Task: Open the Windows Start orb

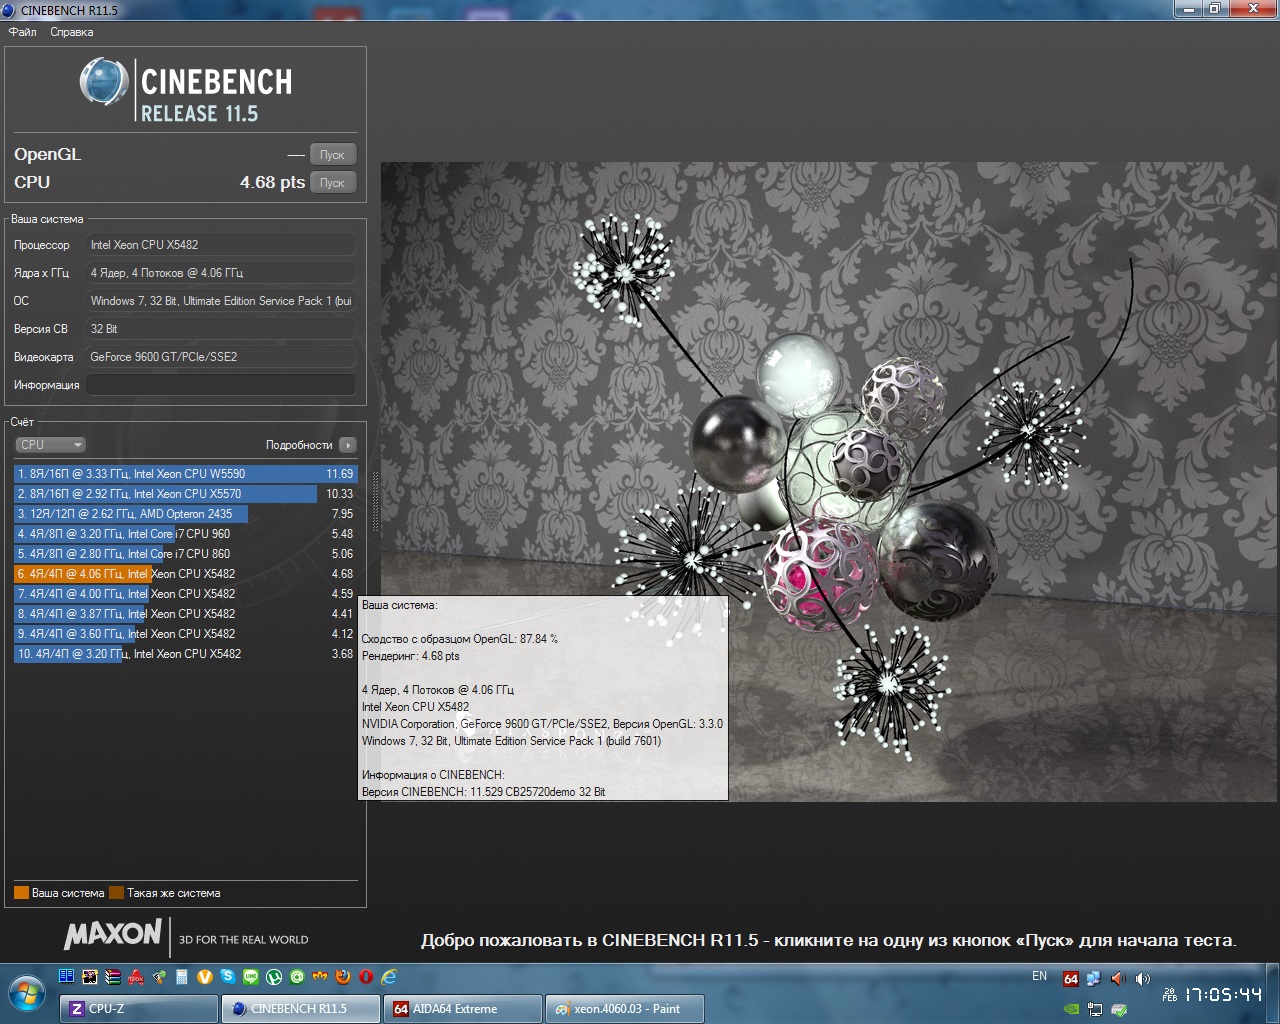Action: [27, 994]
